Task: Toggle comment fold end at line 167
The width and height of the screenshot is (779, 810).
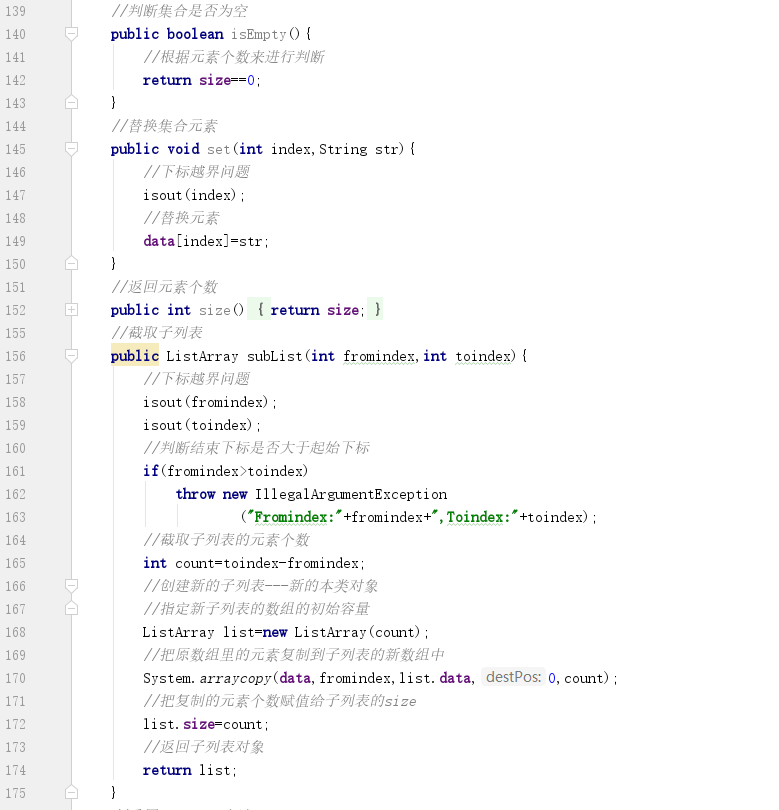Action: [71, 609]
